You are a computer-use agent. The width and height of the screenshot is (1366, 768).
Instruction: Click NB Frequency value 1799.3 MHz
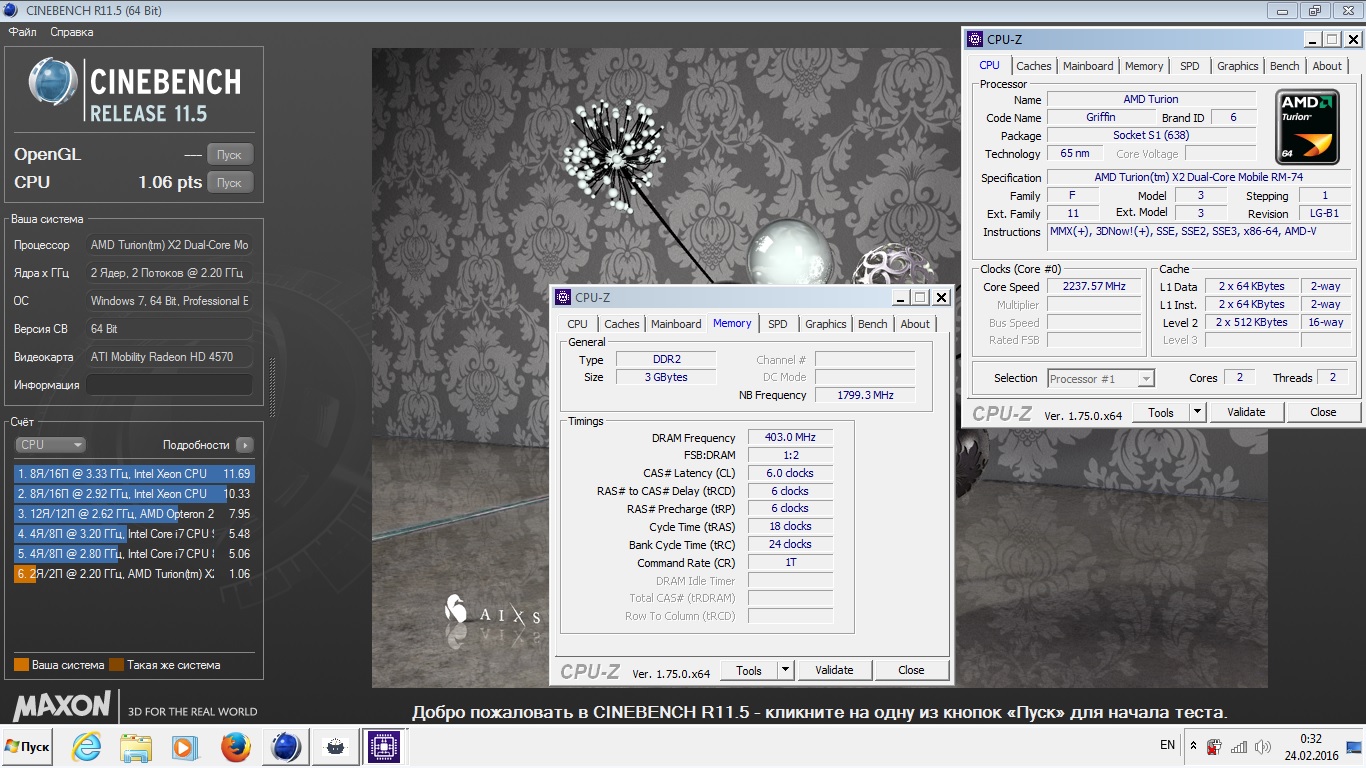[x=865, y=395]
